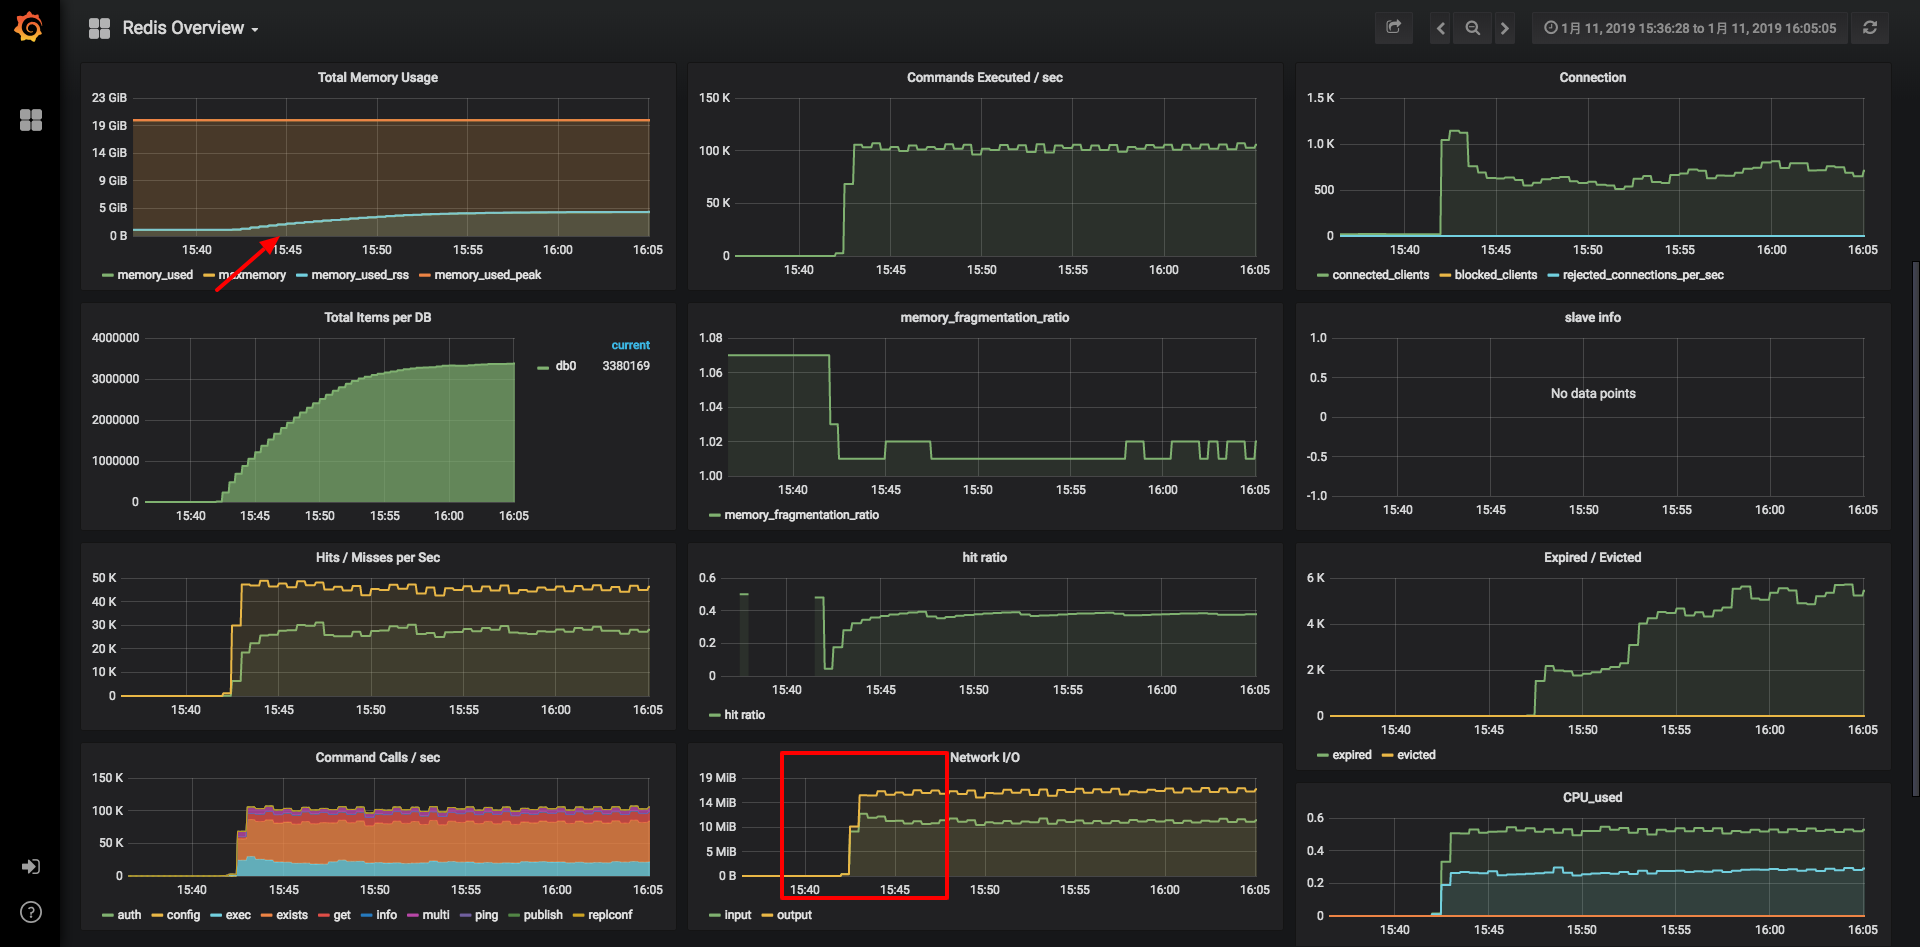Toggle hit ratio legend entry
Image resolution: width=1920 pixels, height=947 pixels.
pyautogui.click(x=745, y=715)
